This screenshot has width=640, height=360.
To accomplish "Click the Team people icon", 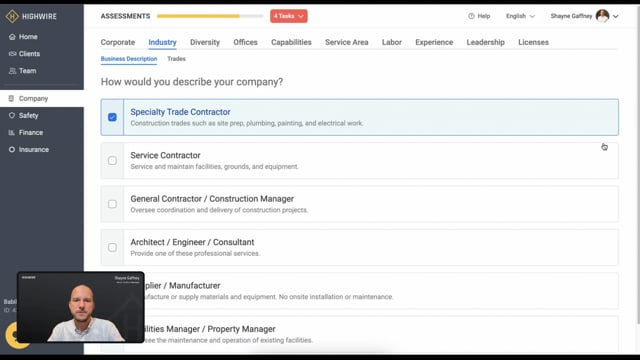I will (x=12, y=71).
